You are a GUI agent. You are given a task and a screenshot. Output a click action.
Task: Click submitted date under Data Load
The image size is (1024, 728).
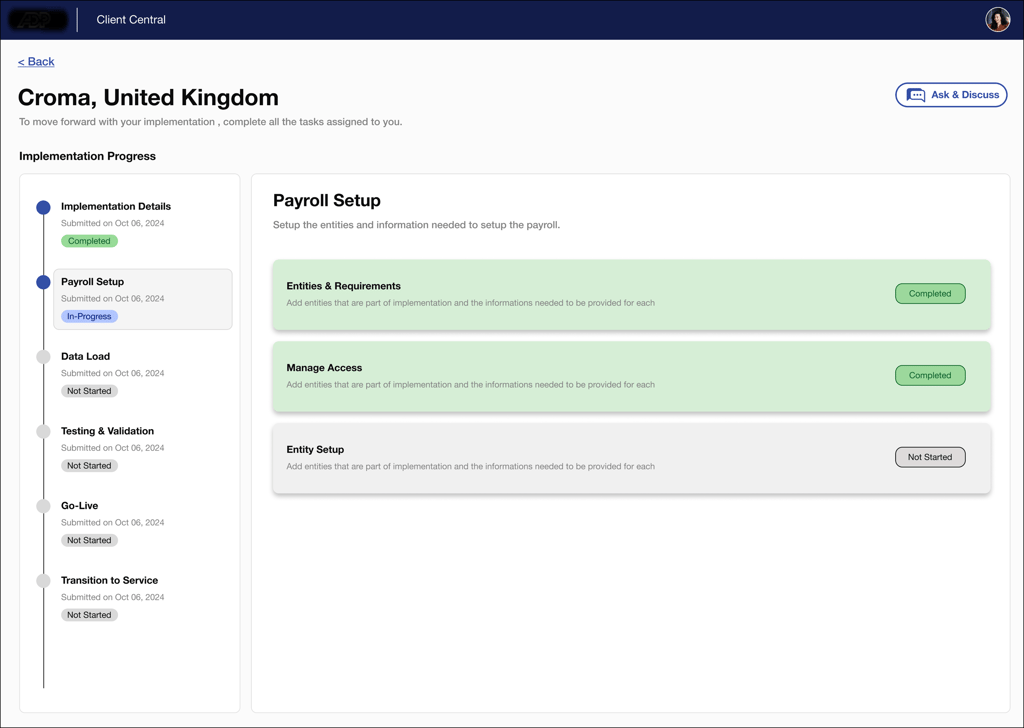coord(112,373)
